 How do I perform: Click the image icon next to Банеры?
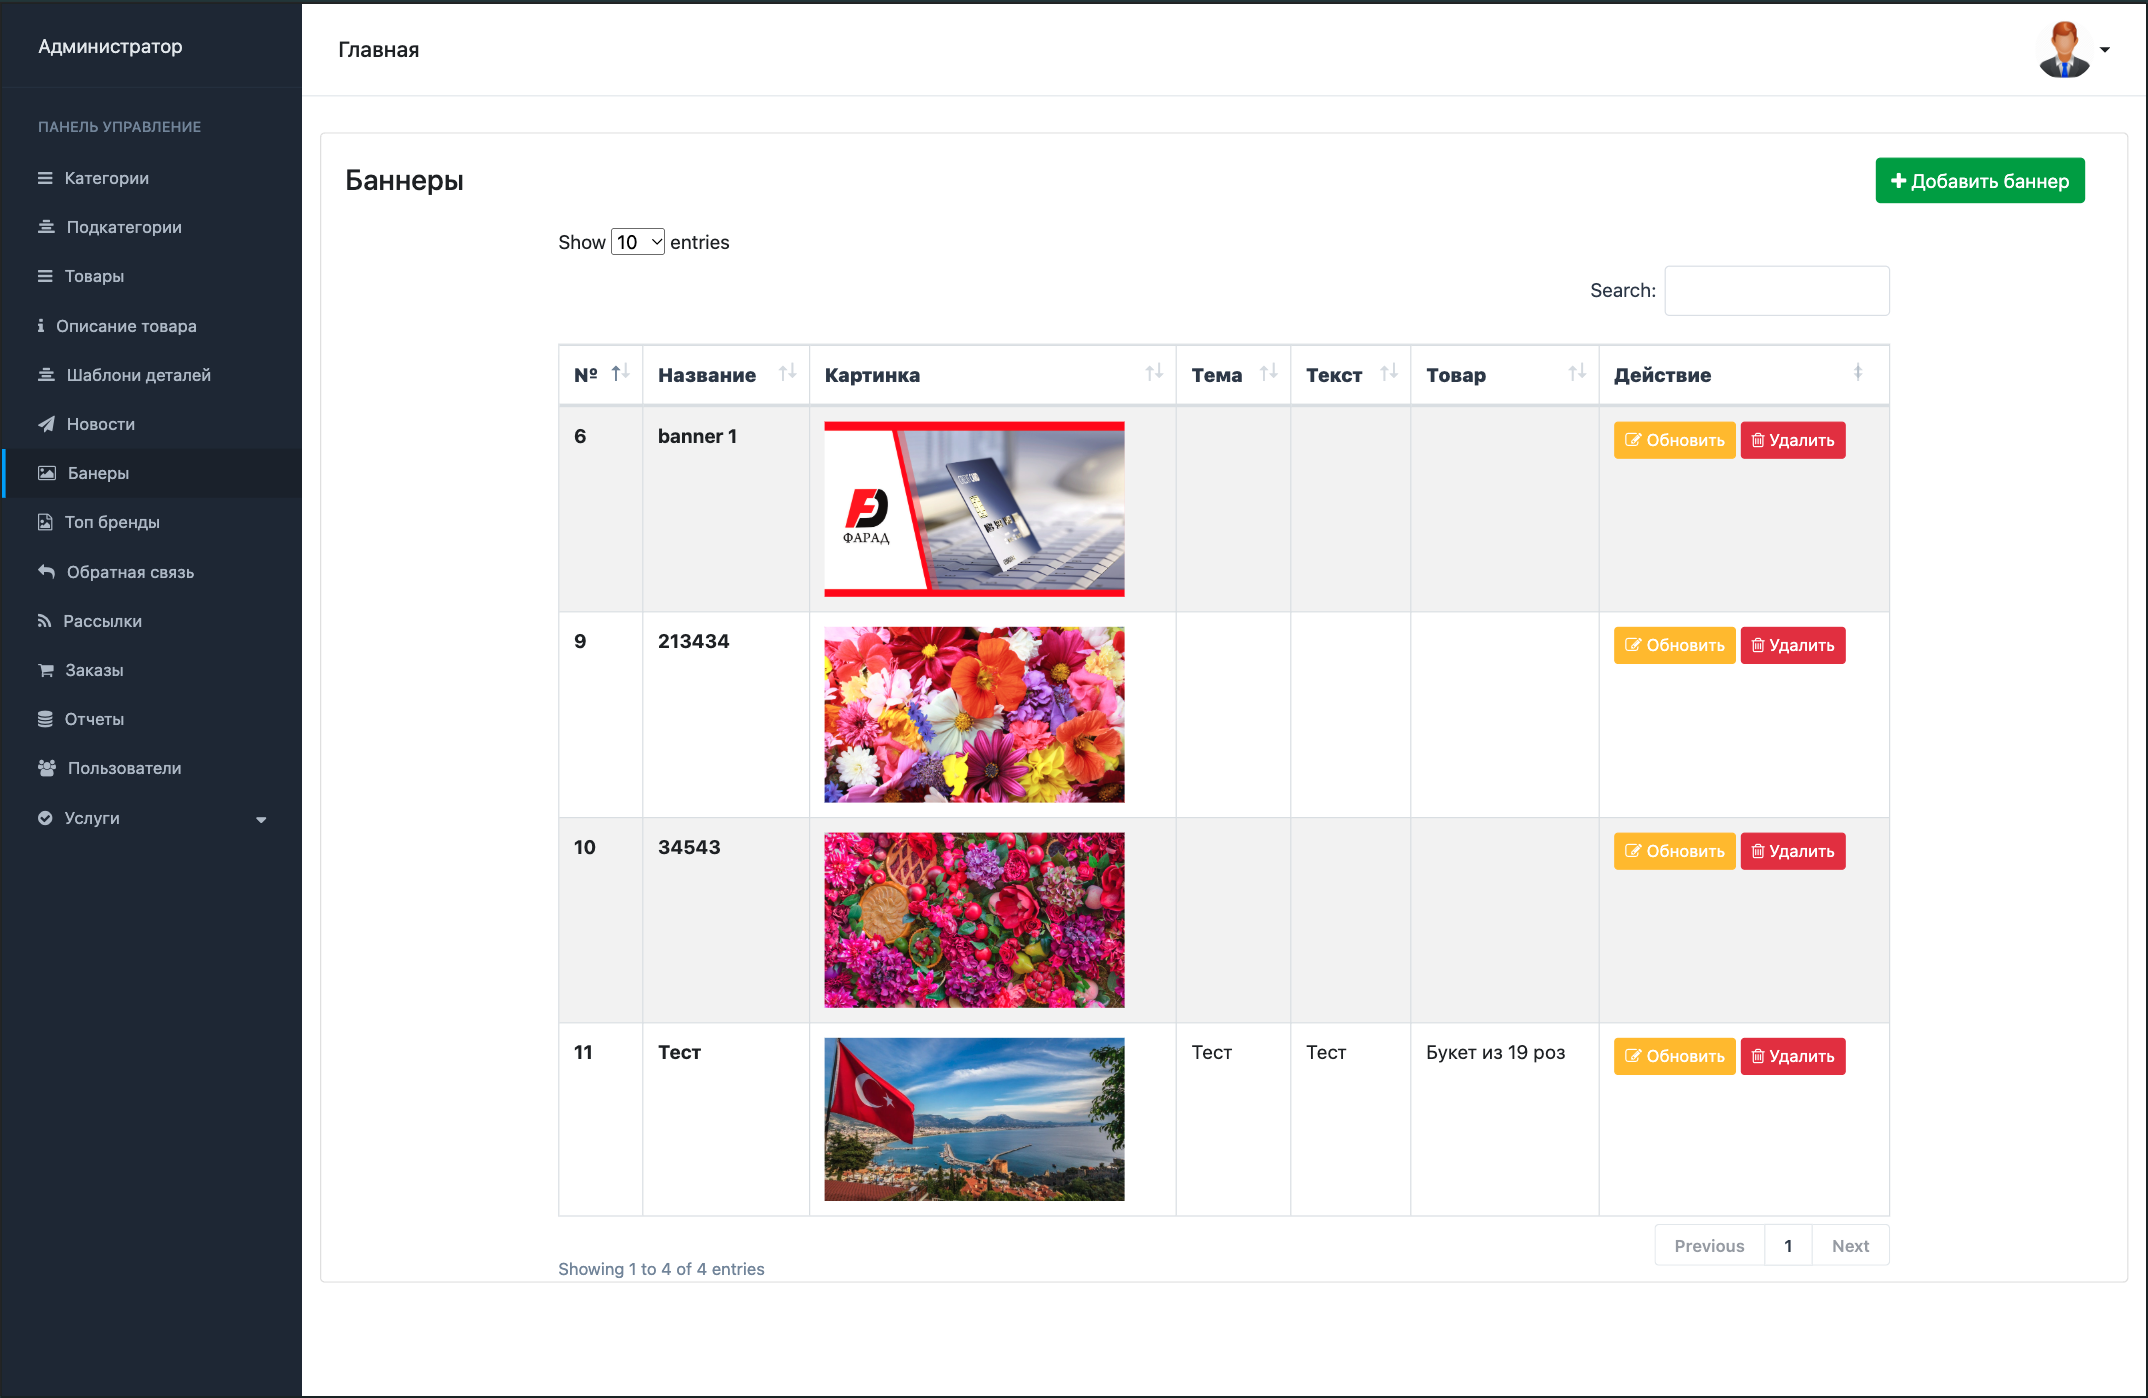(47, 473)
